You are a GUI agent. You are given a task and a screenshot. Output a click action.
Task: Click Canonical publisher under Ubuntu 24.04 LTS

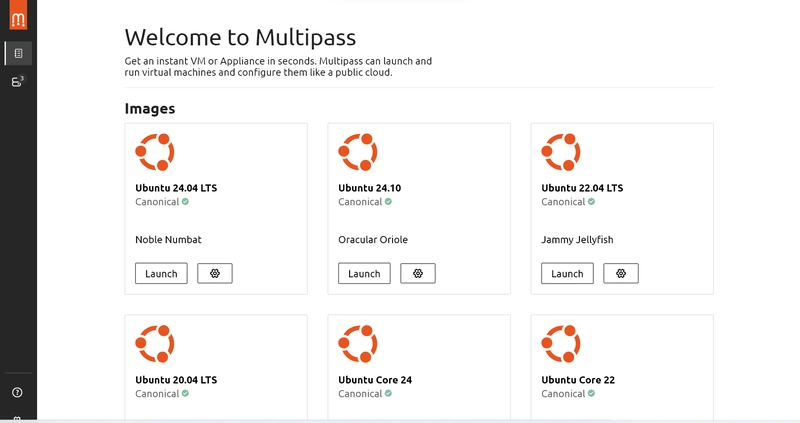click(x=157, y=202)
